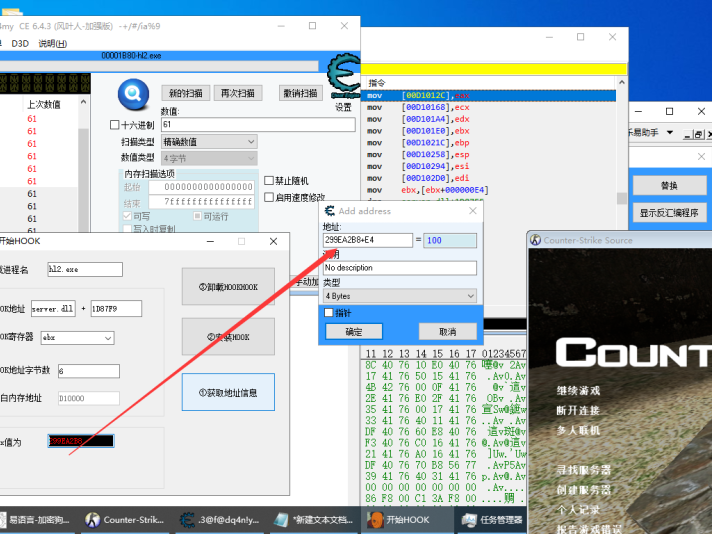712x534 pixels.
Task: Open the 4 Bytes type dropdown
Action: point(400,296)
